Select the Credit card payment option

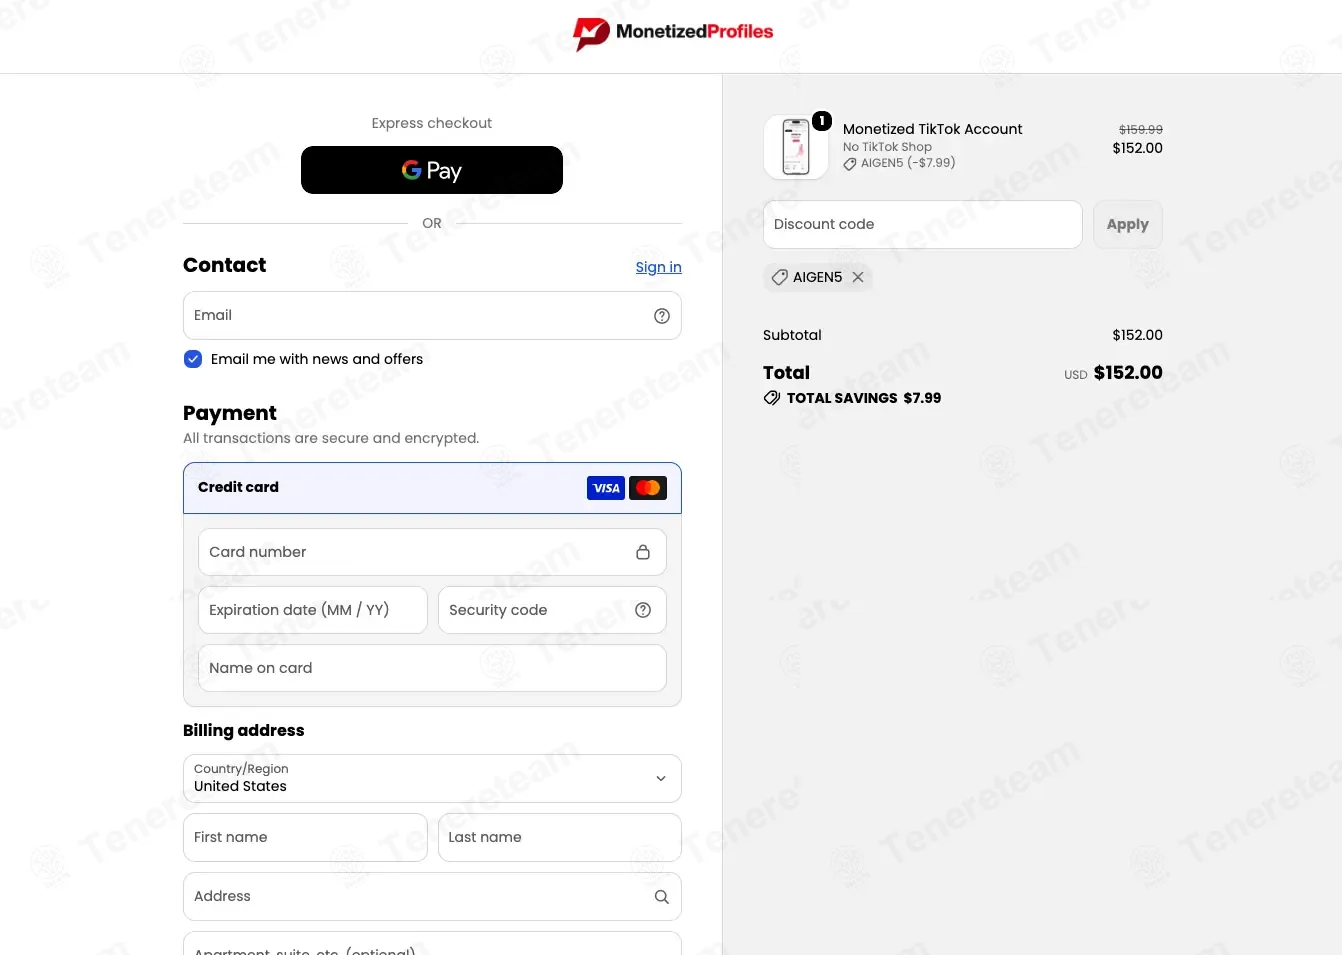click(x=432, y=488)
